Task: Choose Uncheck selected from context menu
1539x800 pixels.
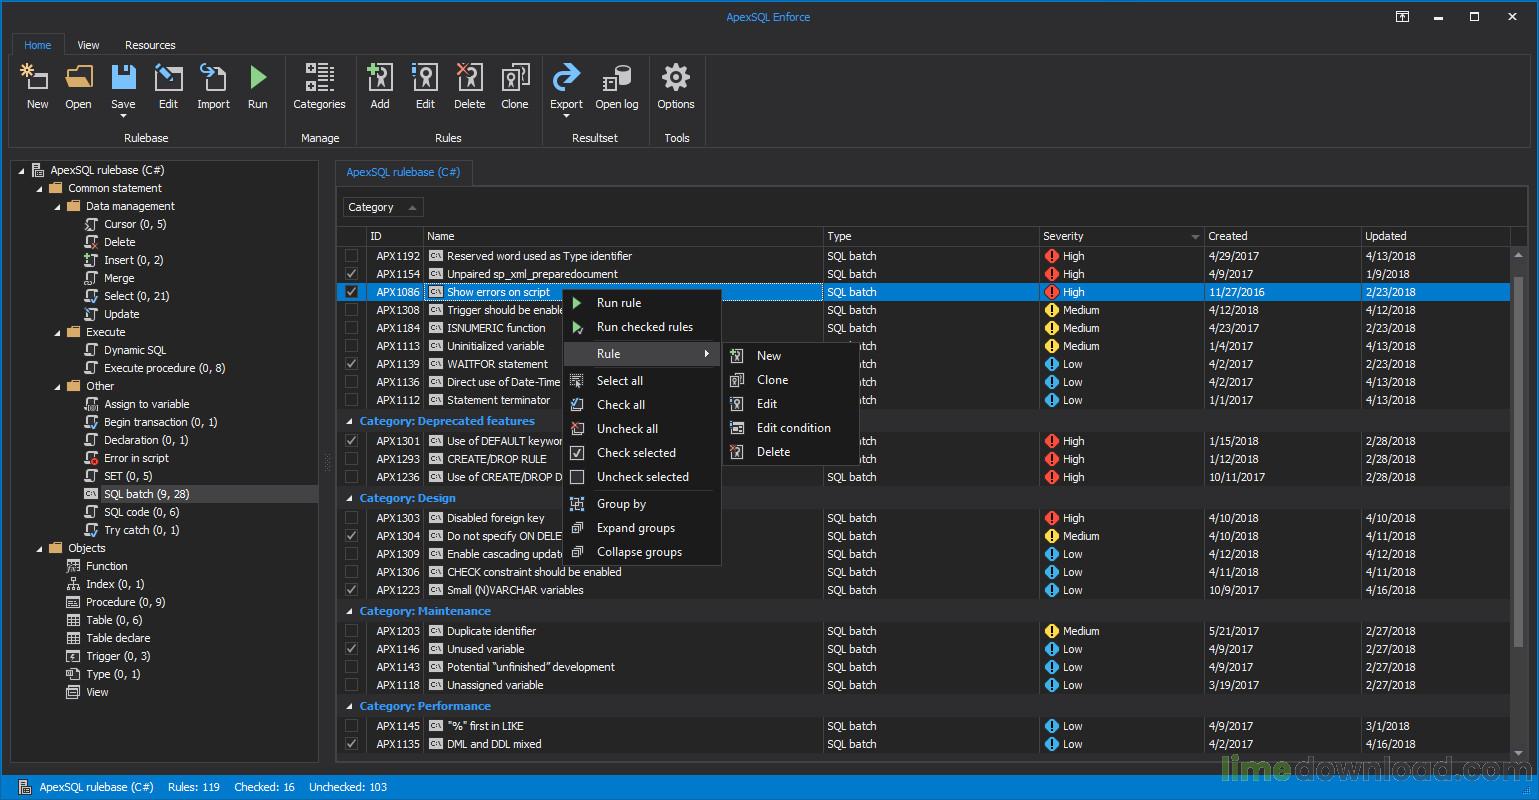Action: tap(642, 477)
